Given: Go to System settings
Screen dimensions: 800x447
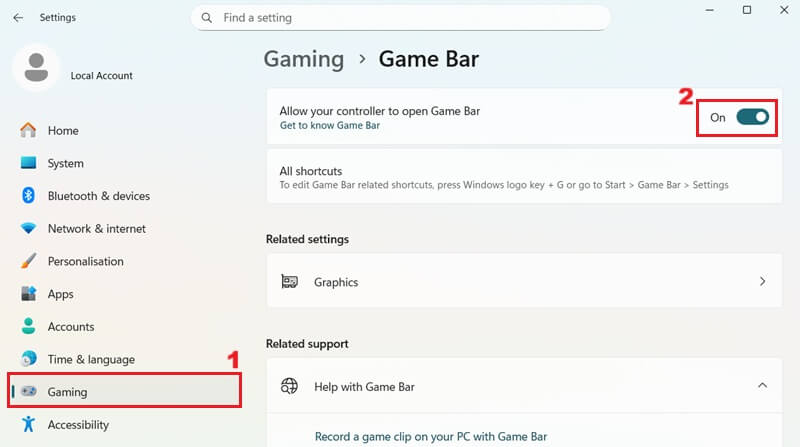Looking at the screenshot, I should [124, 163].
